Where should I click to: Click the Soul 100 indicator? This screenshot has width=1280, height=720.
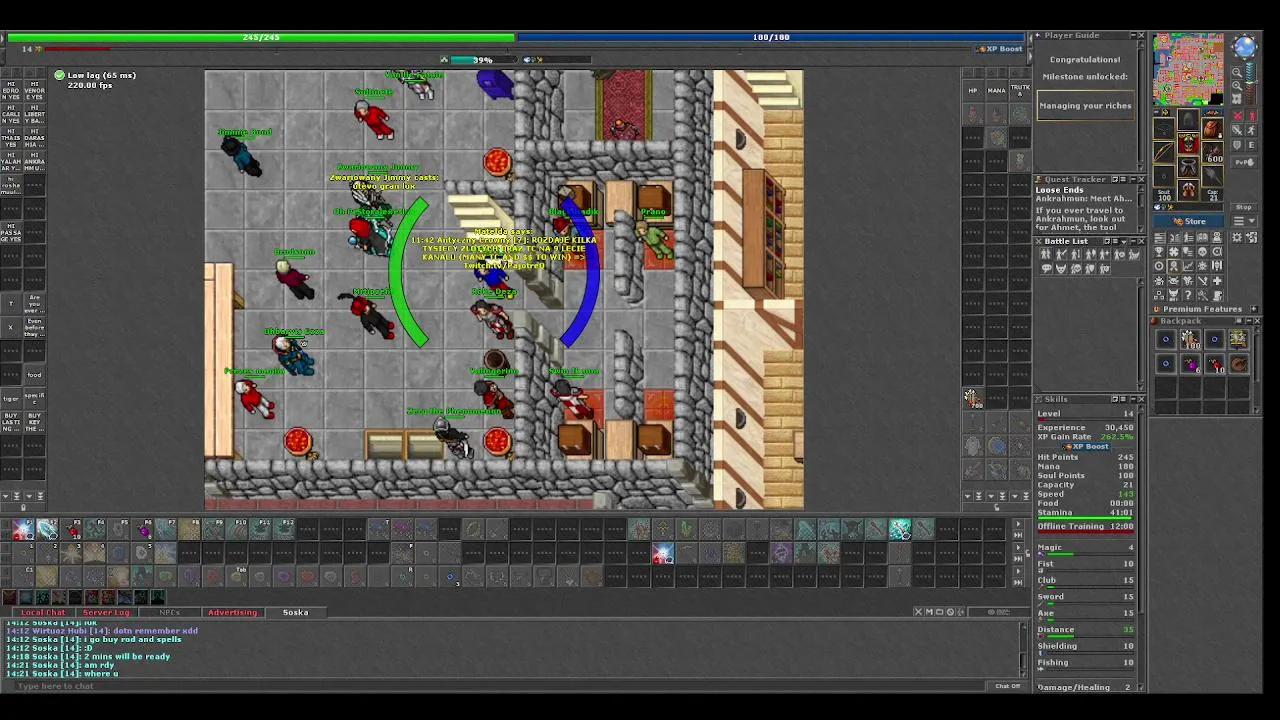(x=1165, y=194)
